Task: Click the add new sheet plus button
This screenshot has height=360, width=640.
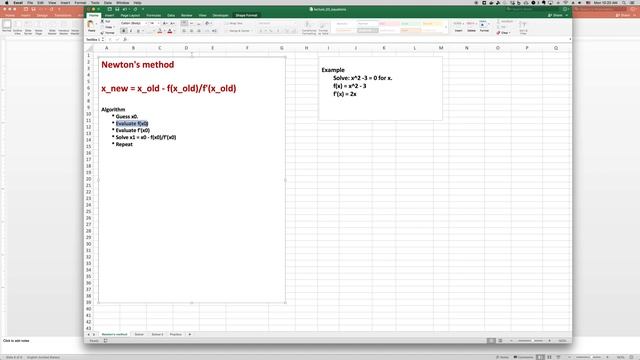Action: tap(190, 334)
